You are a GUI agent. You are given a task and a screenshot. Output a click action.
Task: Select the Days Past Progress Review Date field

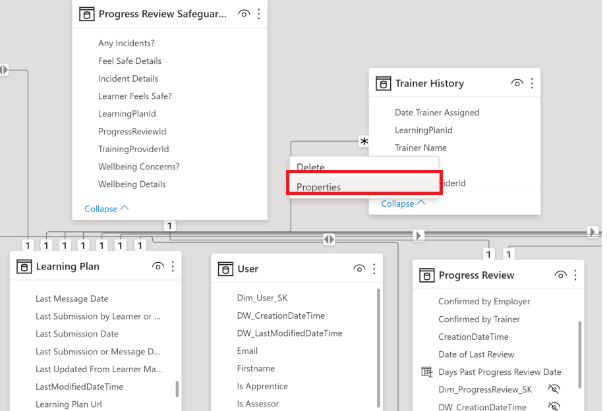click(500, 372)
